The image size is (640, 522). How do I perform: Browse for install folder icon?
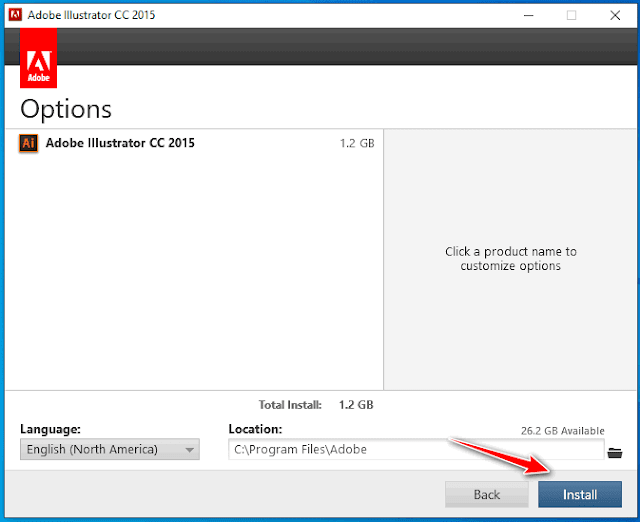point(615,452)
